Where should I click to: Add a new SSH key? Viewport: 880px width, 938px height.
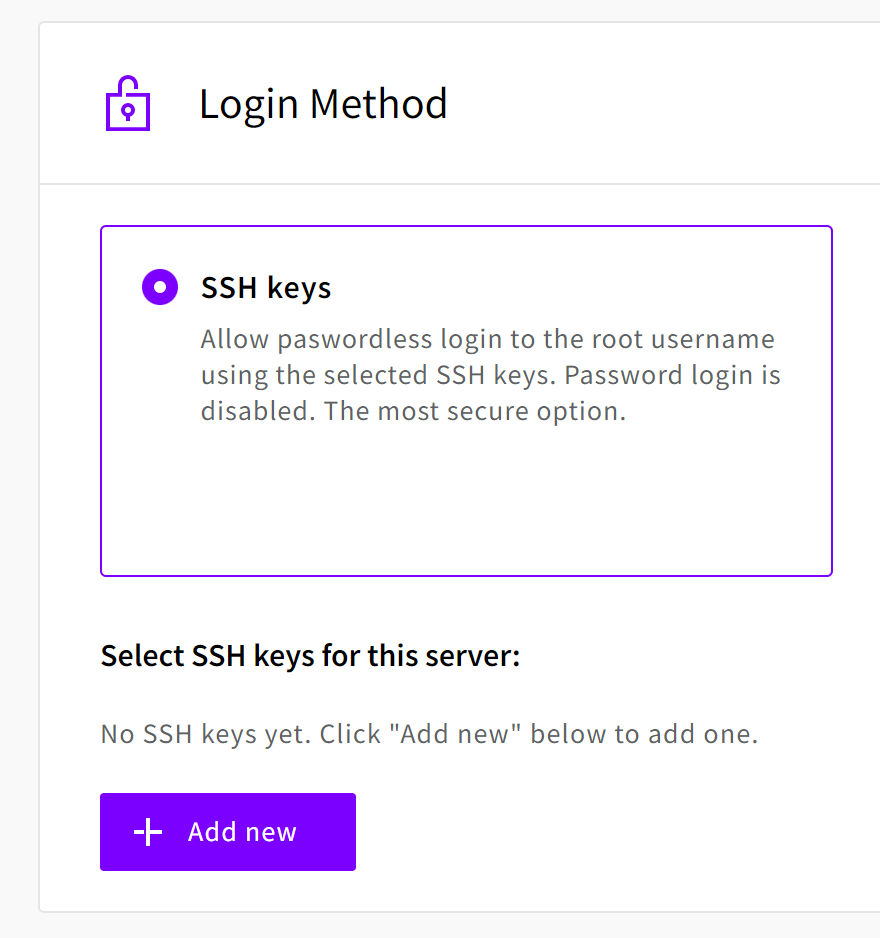pyautogui.click(x=228, y=832)
